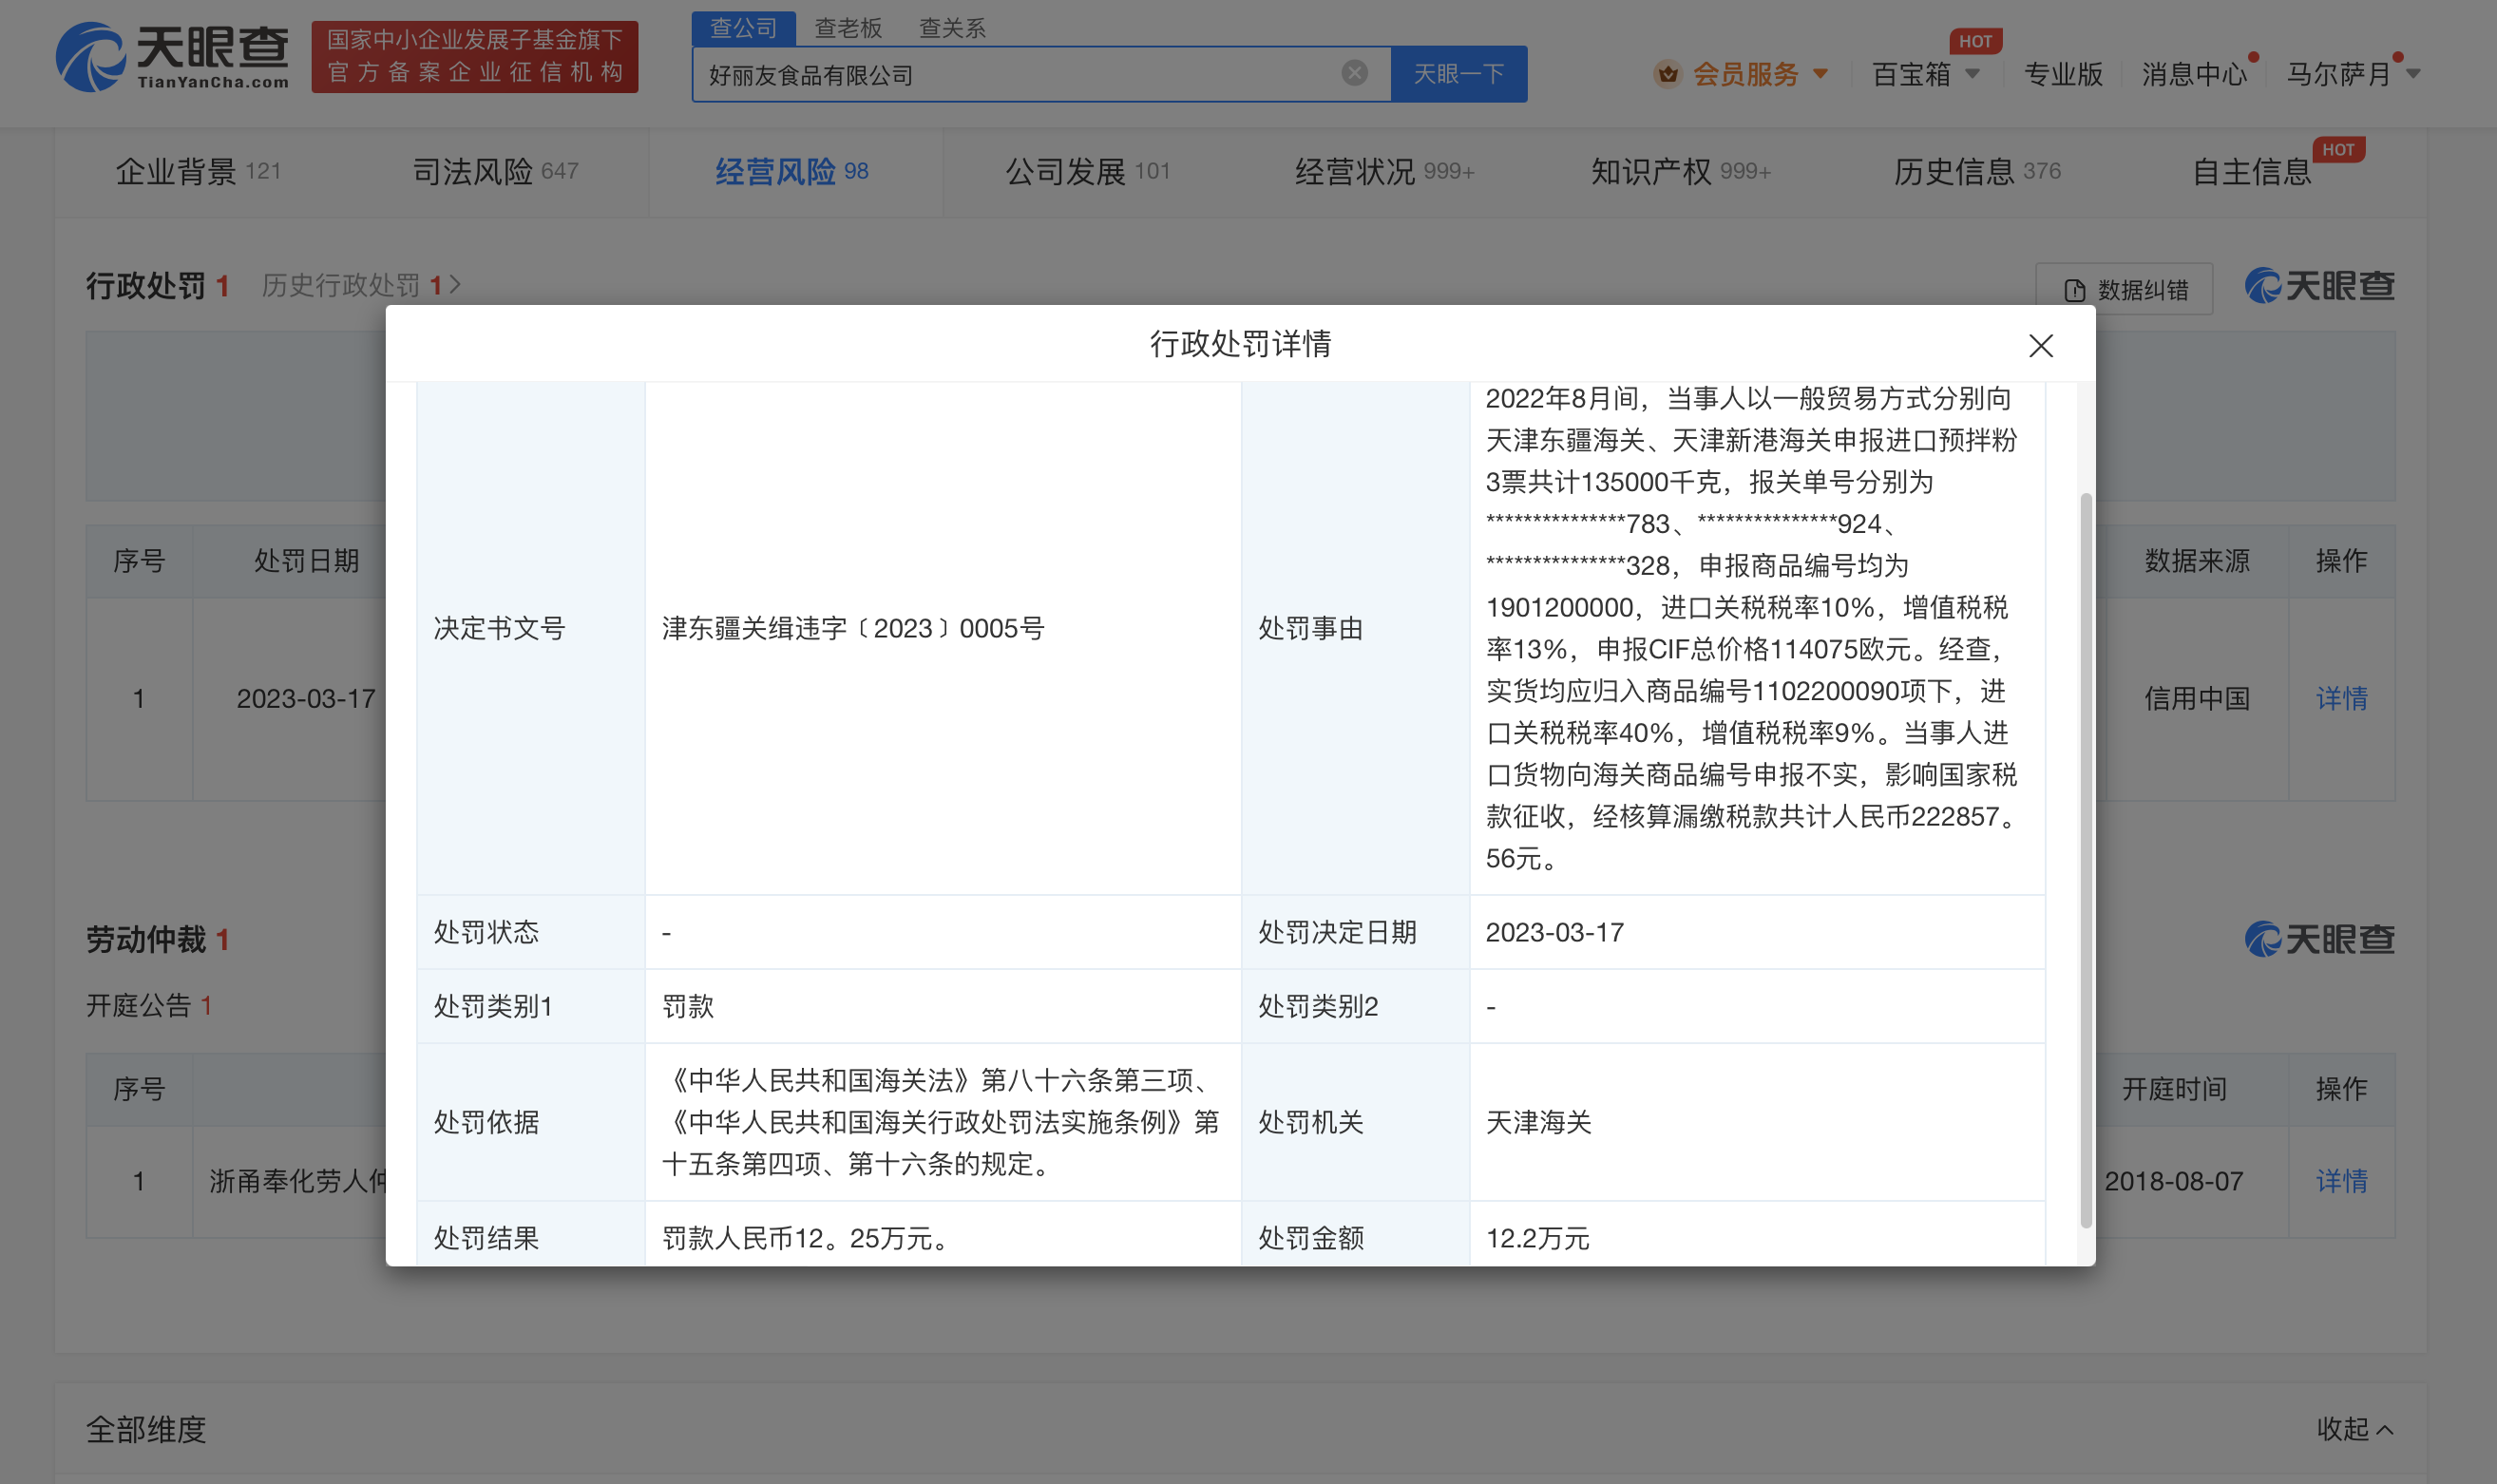
Task: Close the 行政处罚详情 modal
Action: pos(2040,346)
